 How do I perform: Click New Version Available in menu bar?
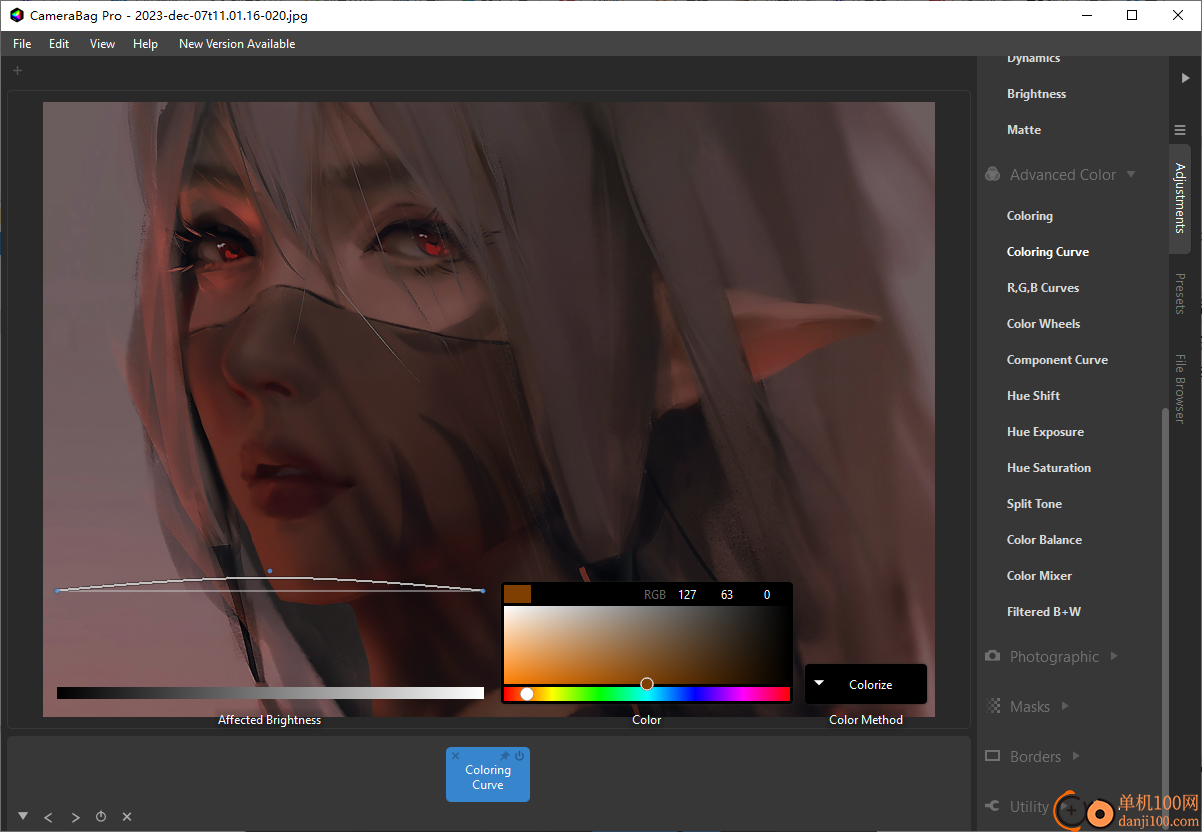tap(237, 44)
